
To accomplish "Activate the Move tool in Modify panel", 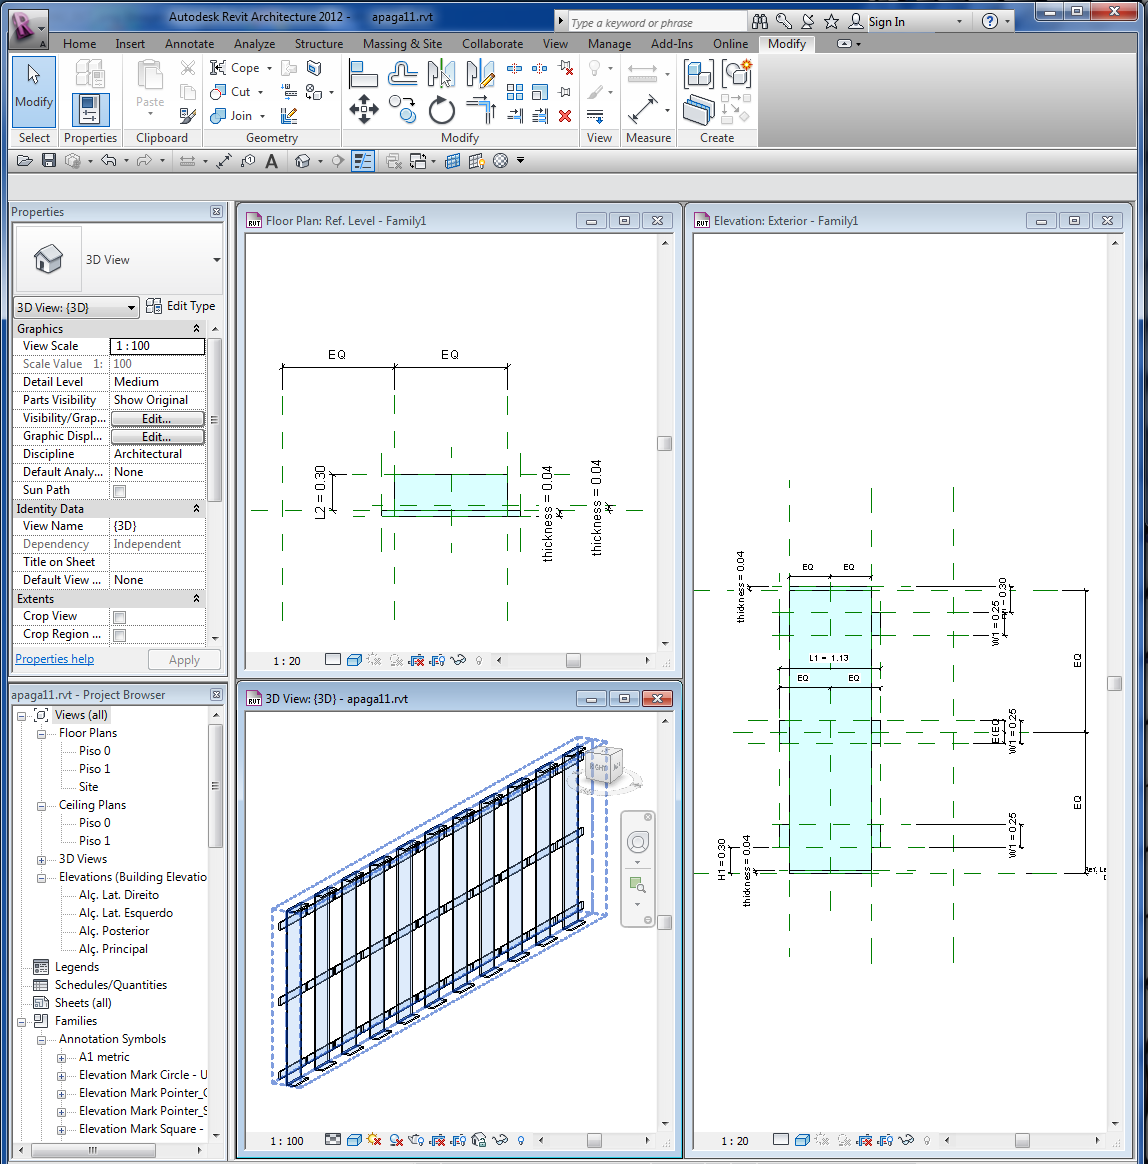I will coord(364,110).
